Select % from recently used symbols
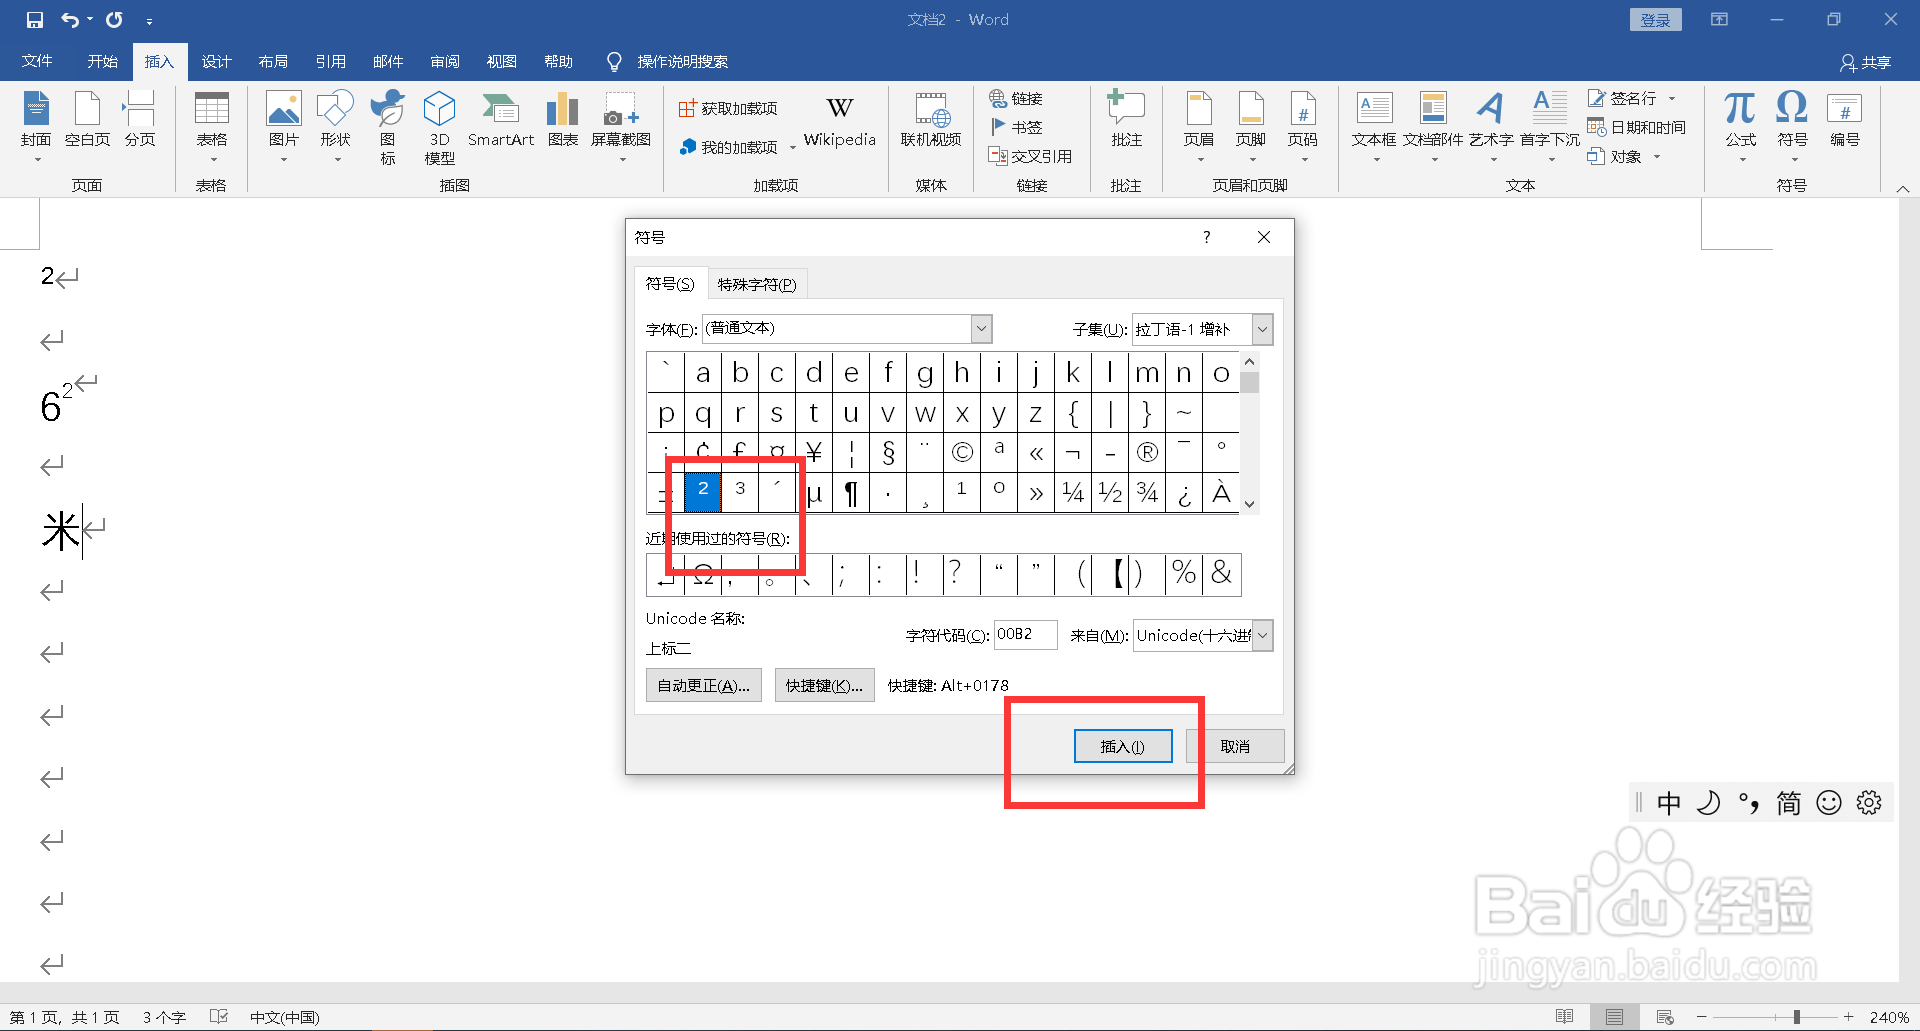This screenshot has height=1031, width=1920. [1184, 573]
